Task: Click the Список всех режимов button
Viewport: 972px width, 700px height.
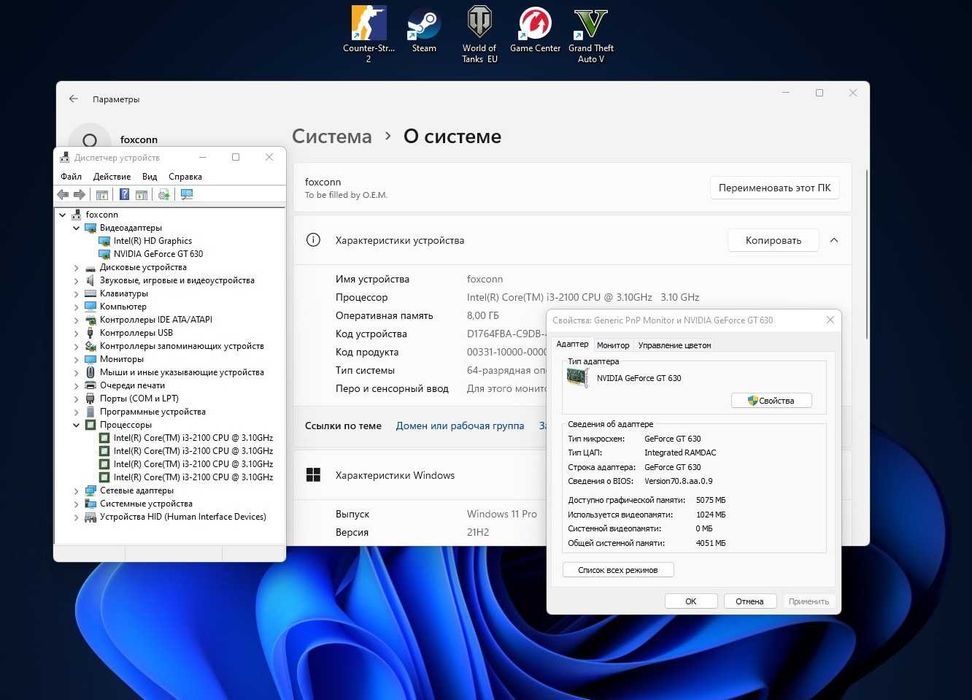Action: pyautogui.click(x=618, y=570)
